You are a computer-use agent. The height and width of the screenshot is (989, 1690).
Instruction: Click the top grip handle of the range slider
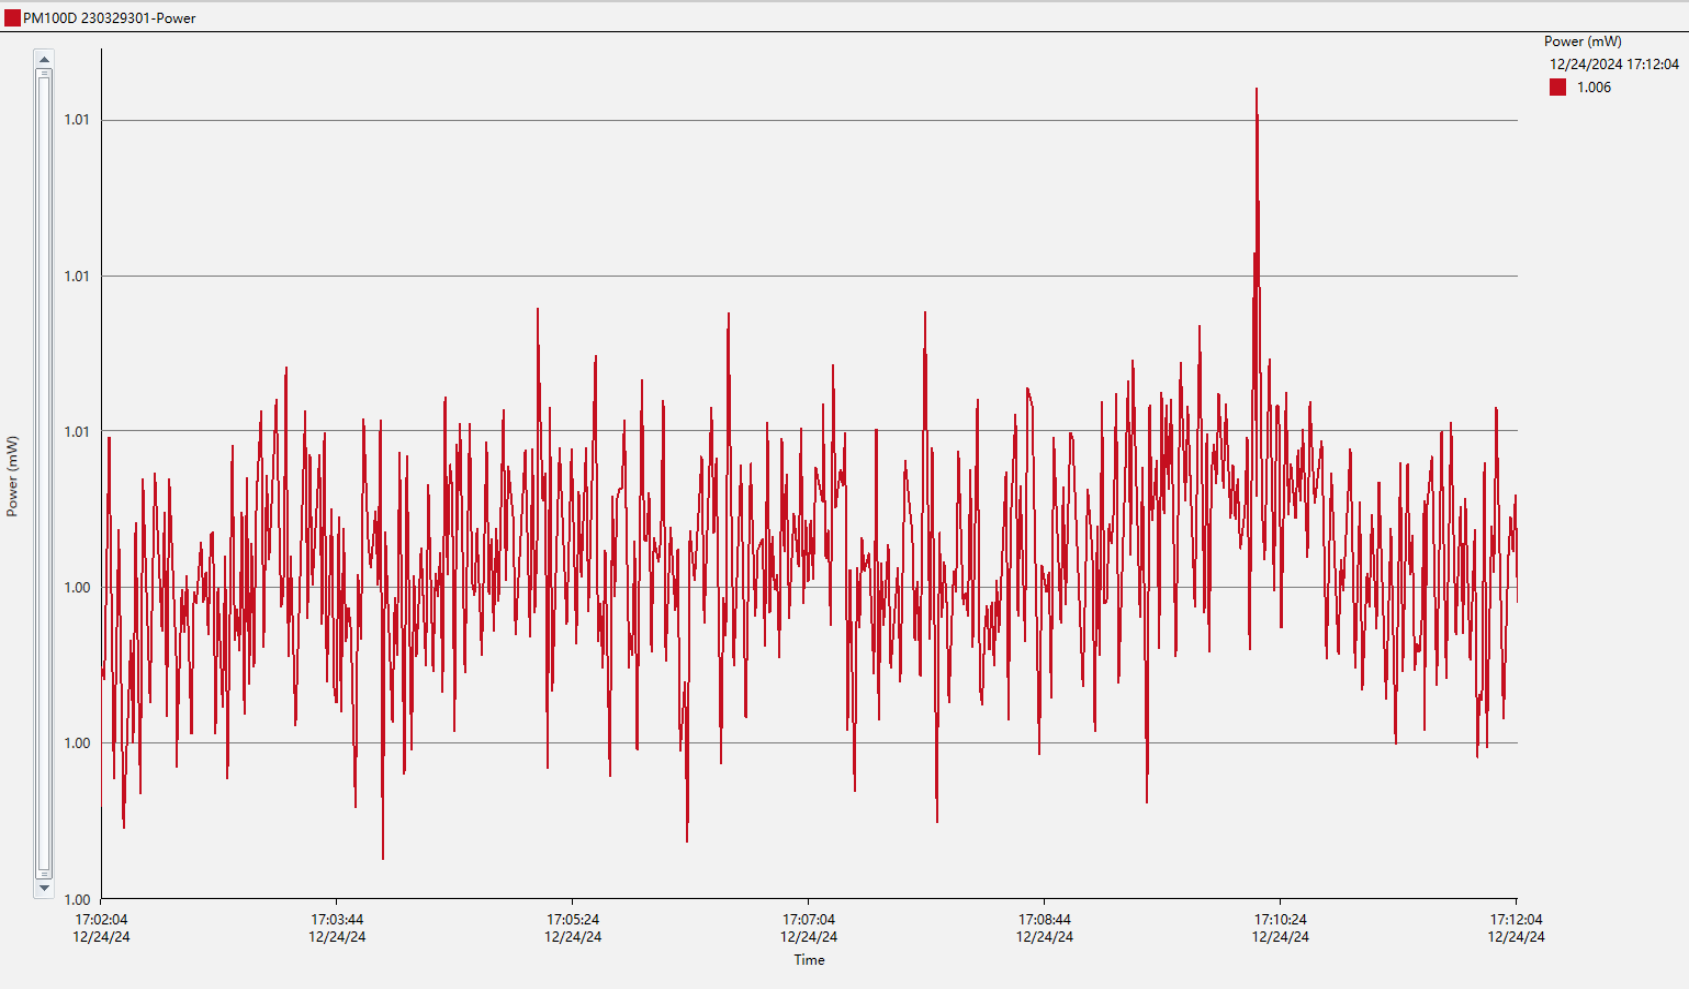point(44,74)
